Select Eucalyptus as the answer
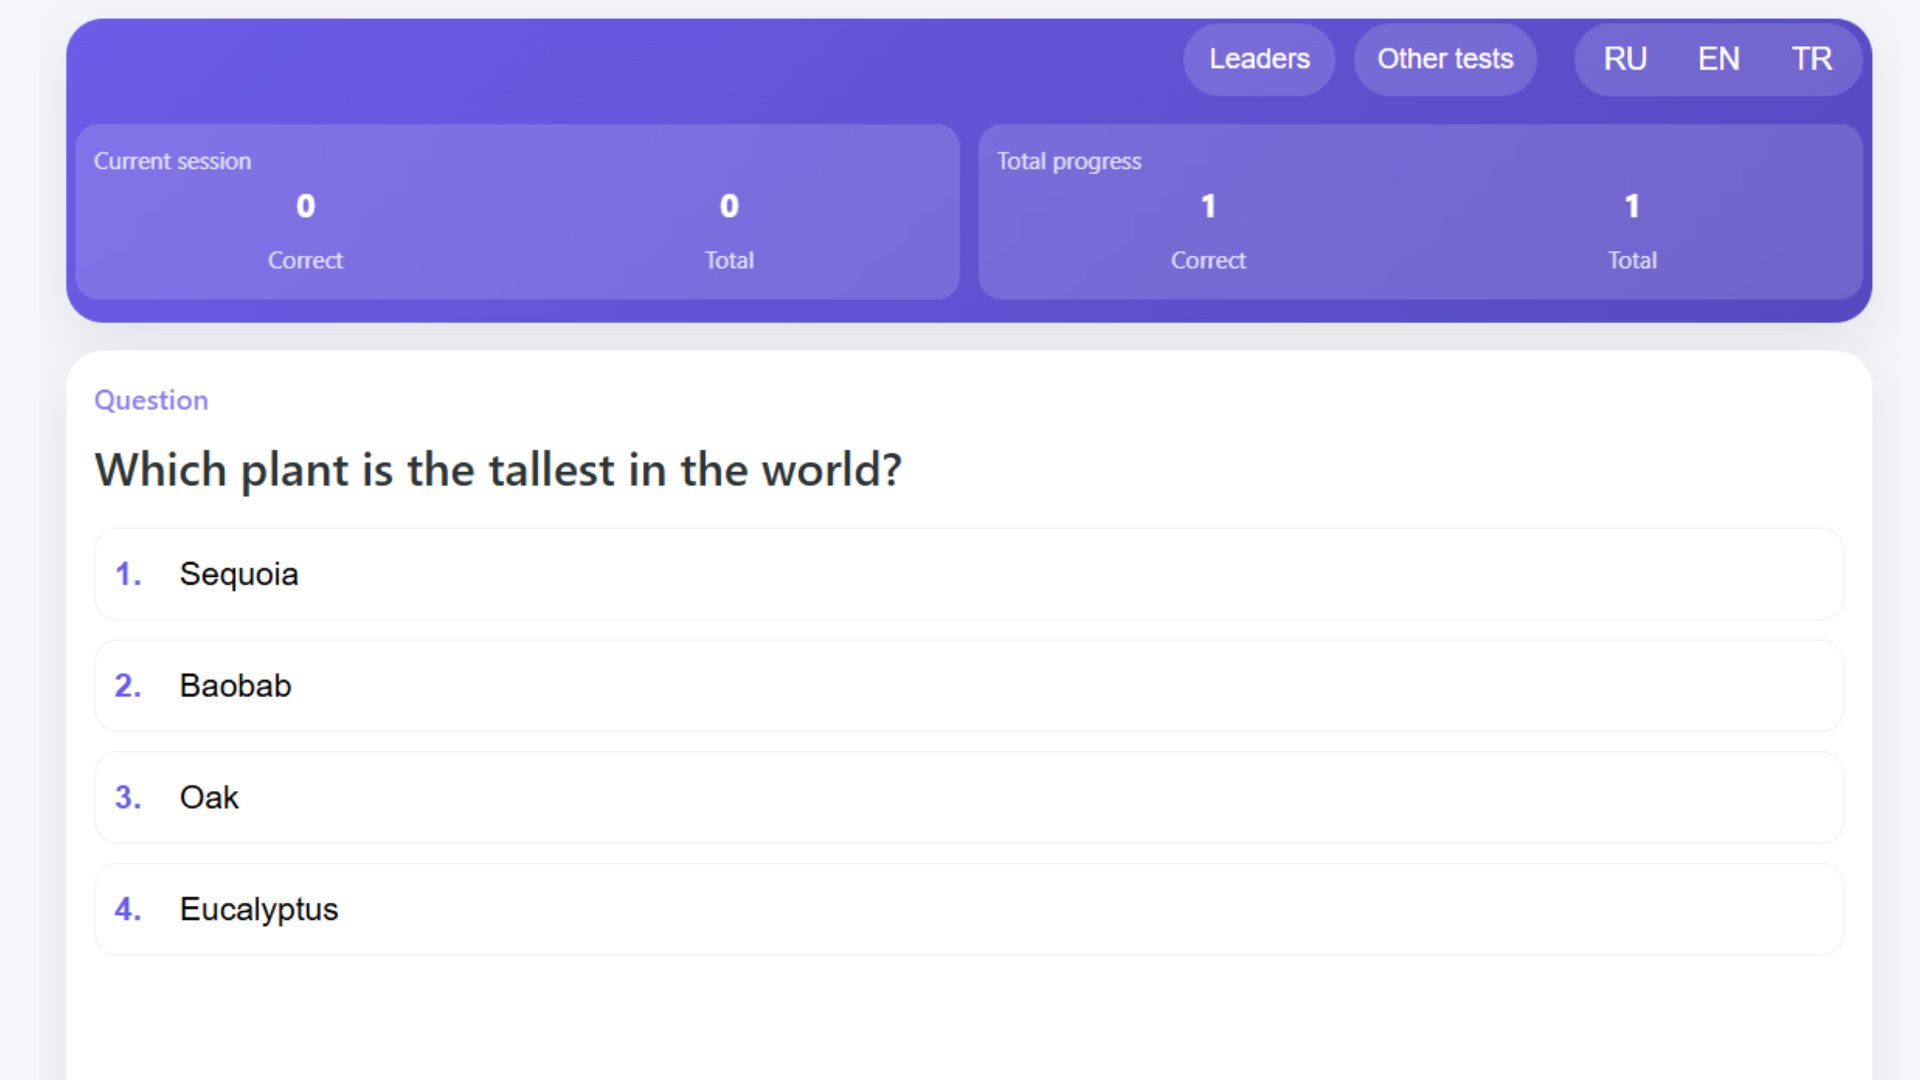1920x1080 pixels. [x=968, y=909]
